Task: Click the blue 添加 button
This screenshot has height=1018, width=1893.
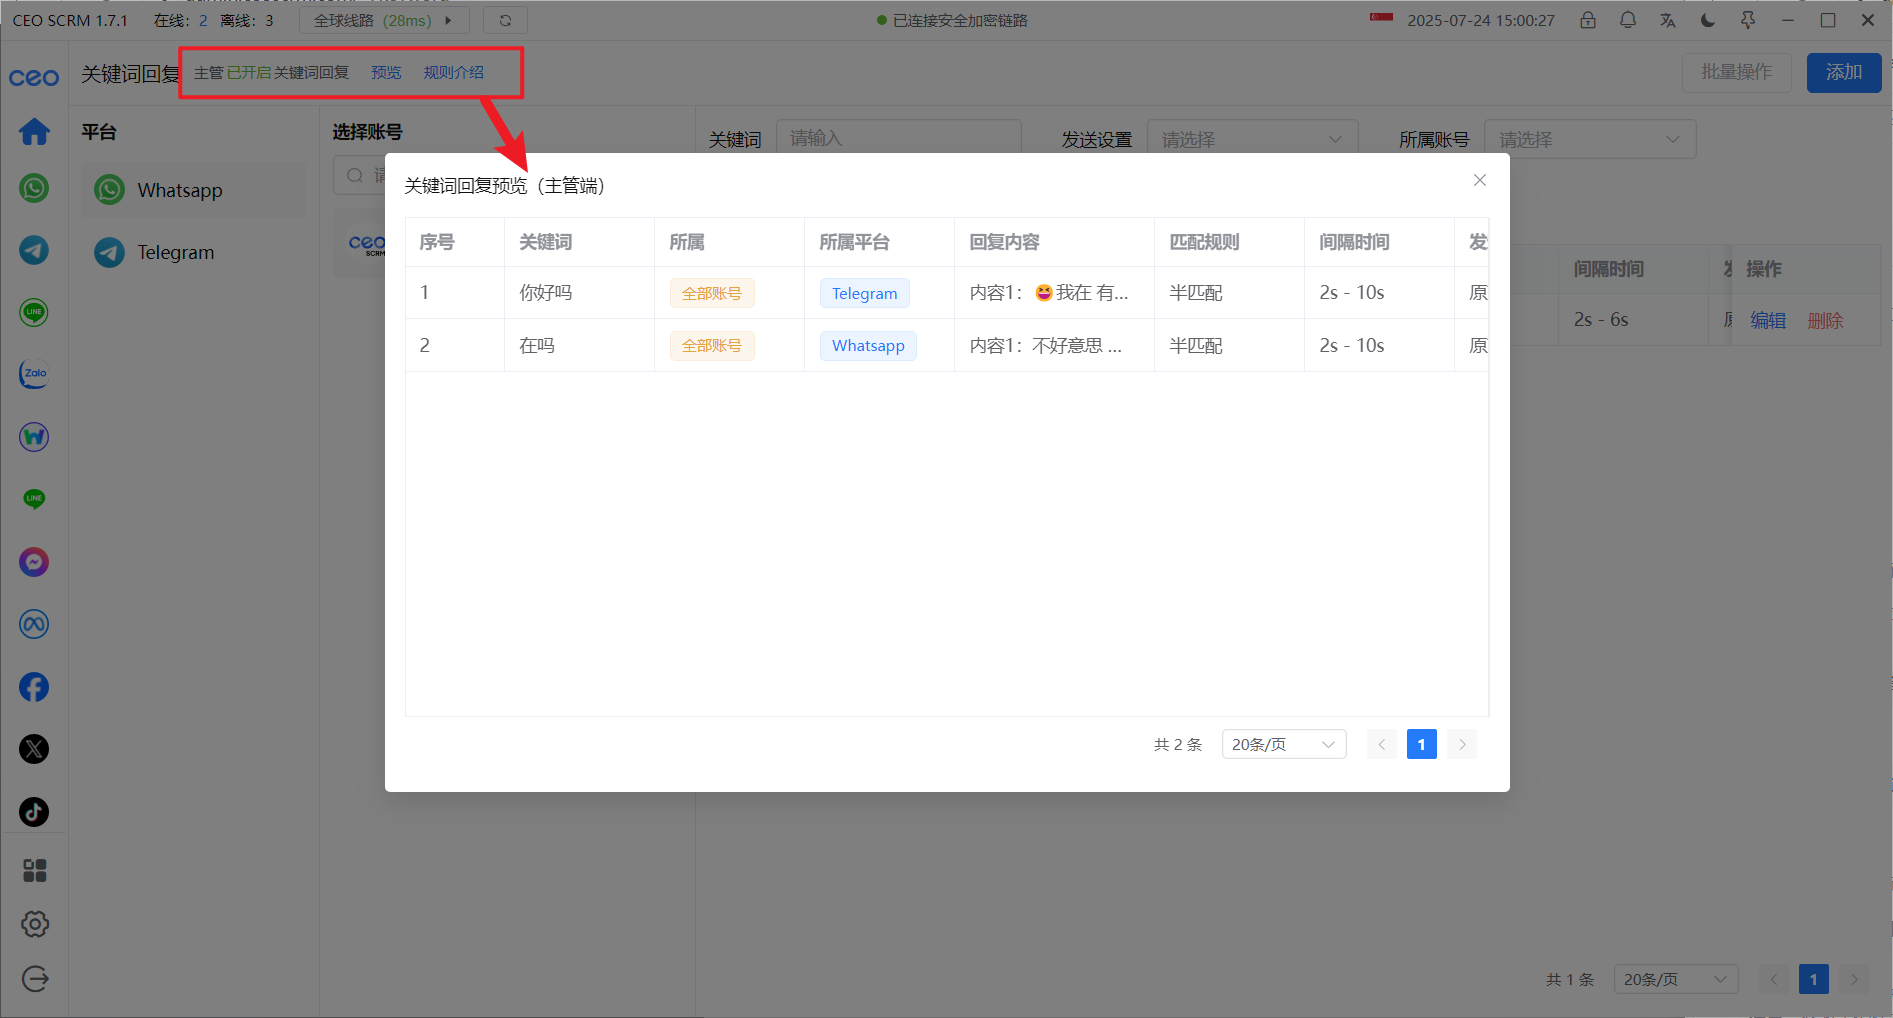Action: click(1844, 72)
